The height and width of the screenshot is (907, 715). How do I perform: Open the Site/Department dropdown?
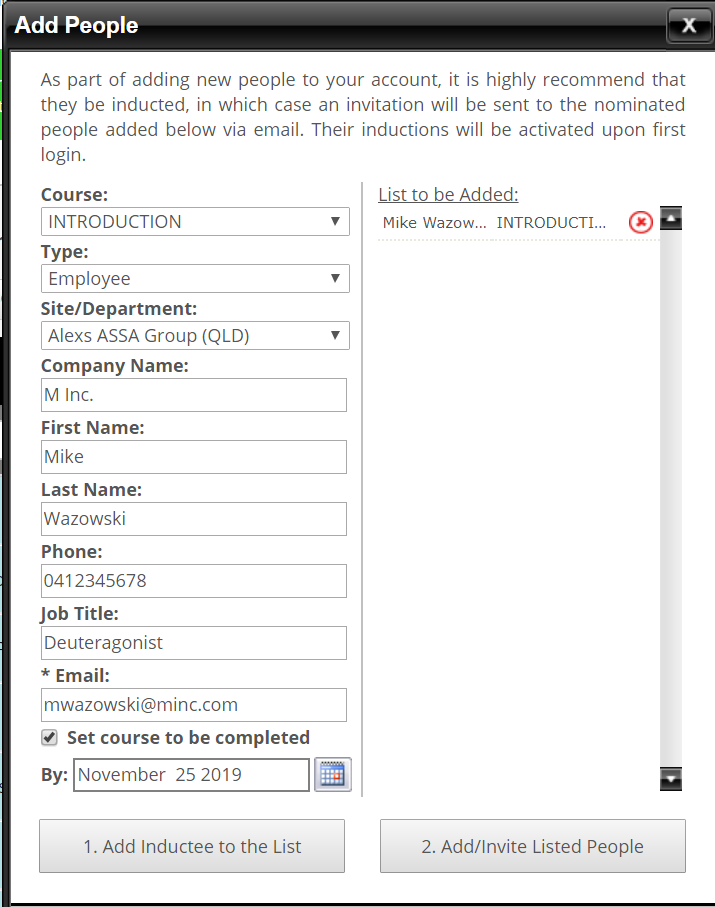pyautogui.click(x=195, y=335)
